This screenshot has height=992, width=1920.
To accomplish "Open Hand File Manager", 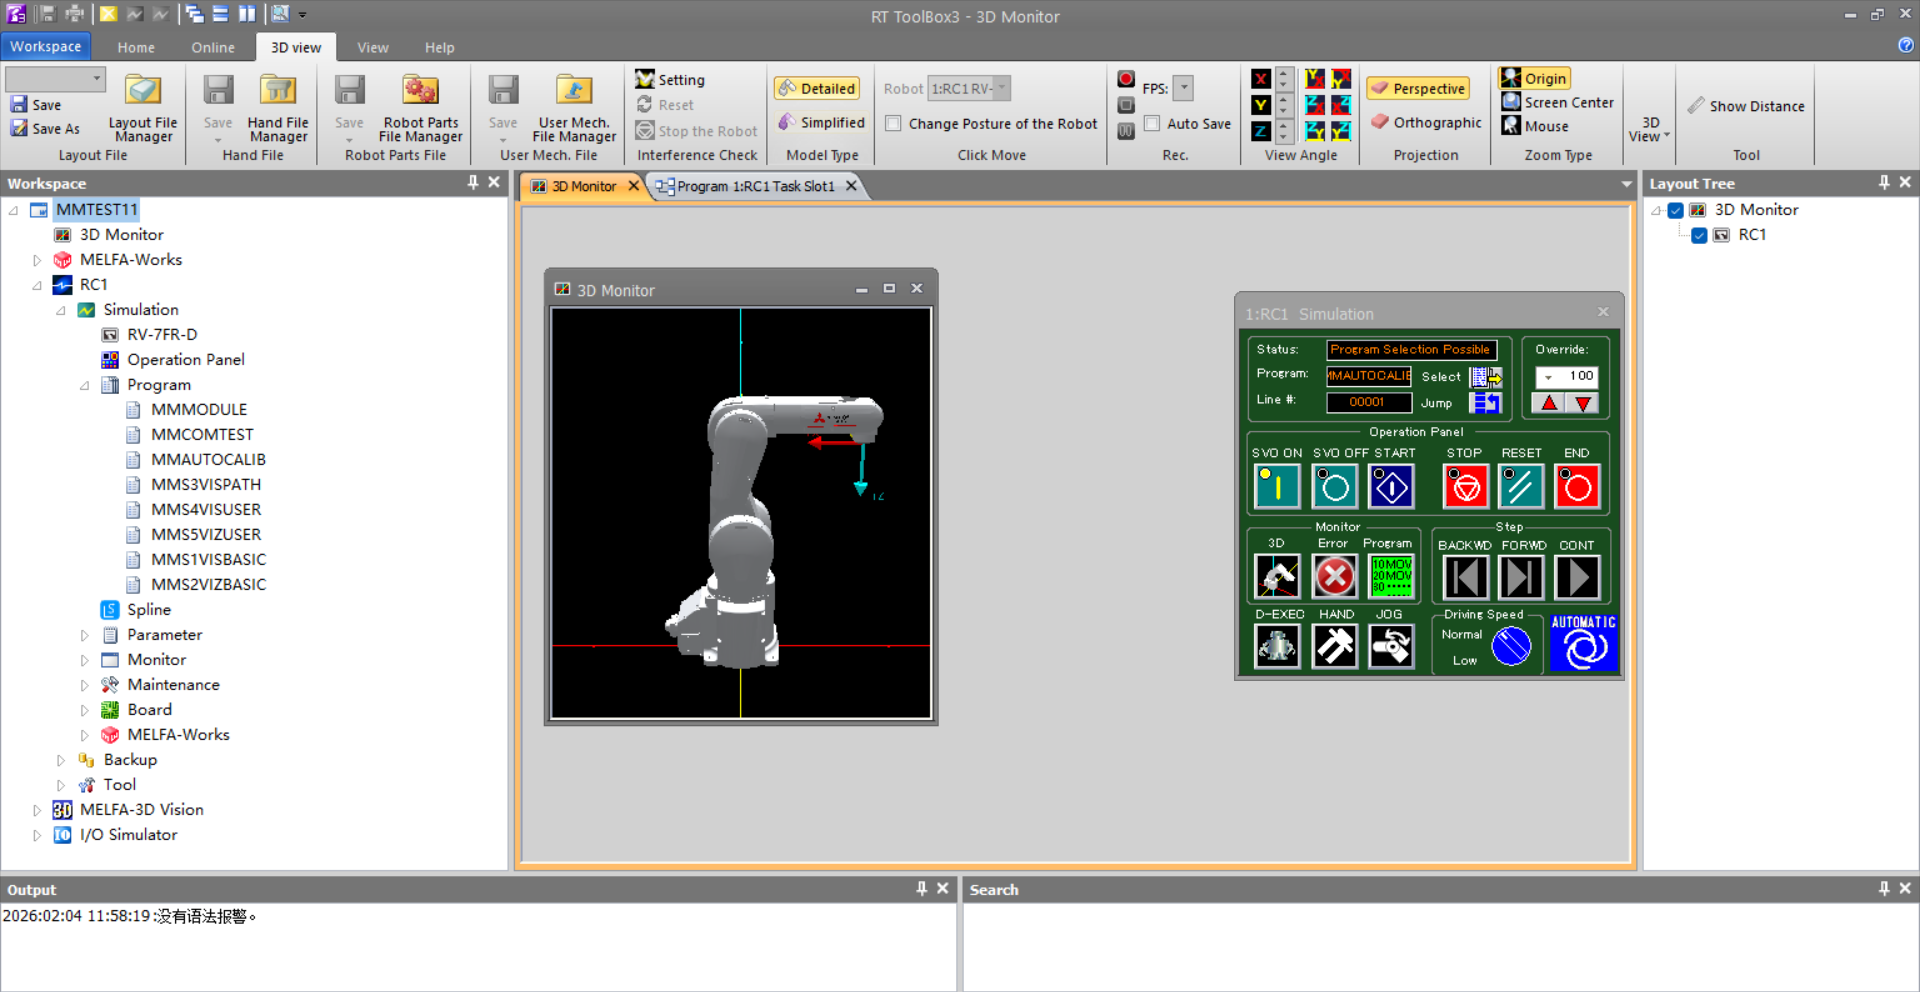I will coord(278,108).
